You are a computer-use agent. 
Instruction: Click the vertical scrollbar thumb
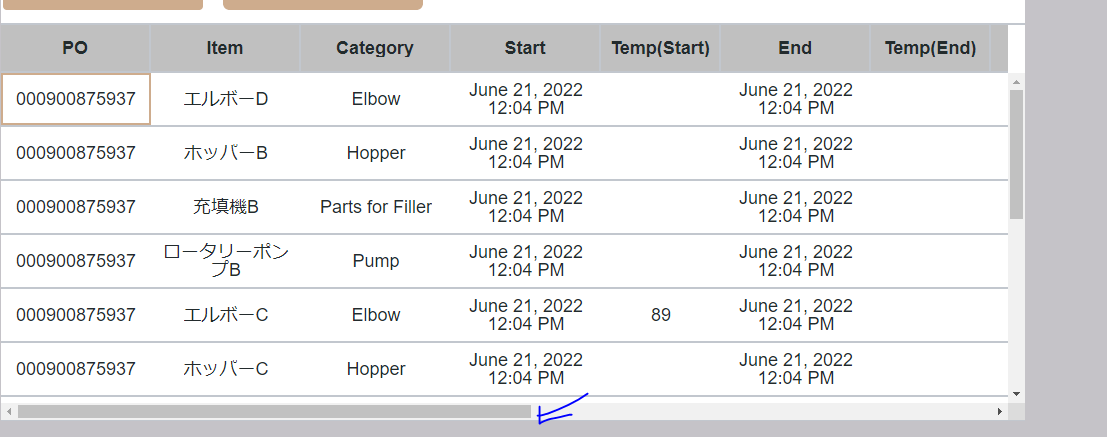[1016, 154]
